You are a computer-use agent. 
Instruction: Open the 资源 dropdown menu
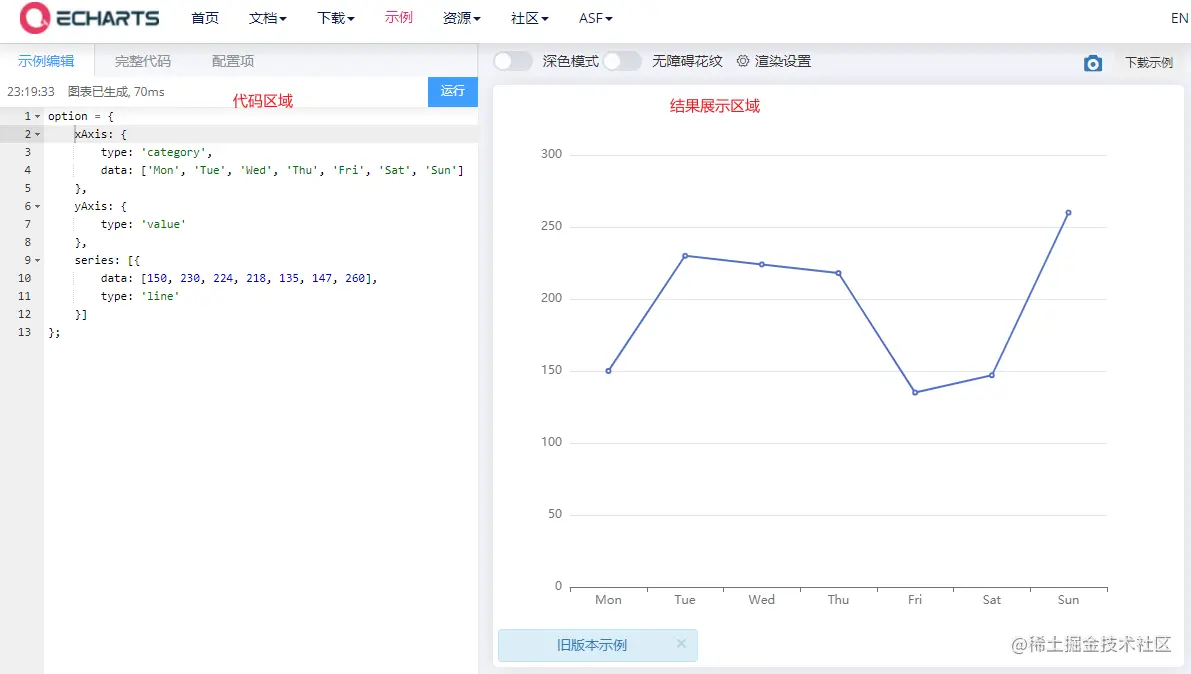click(462, 17)
